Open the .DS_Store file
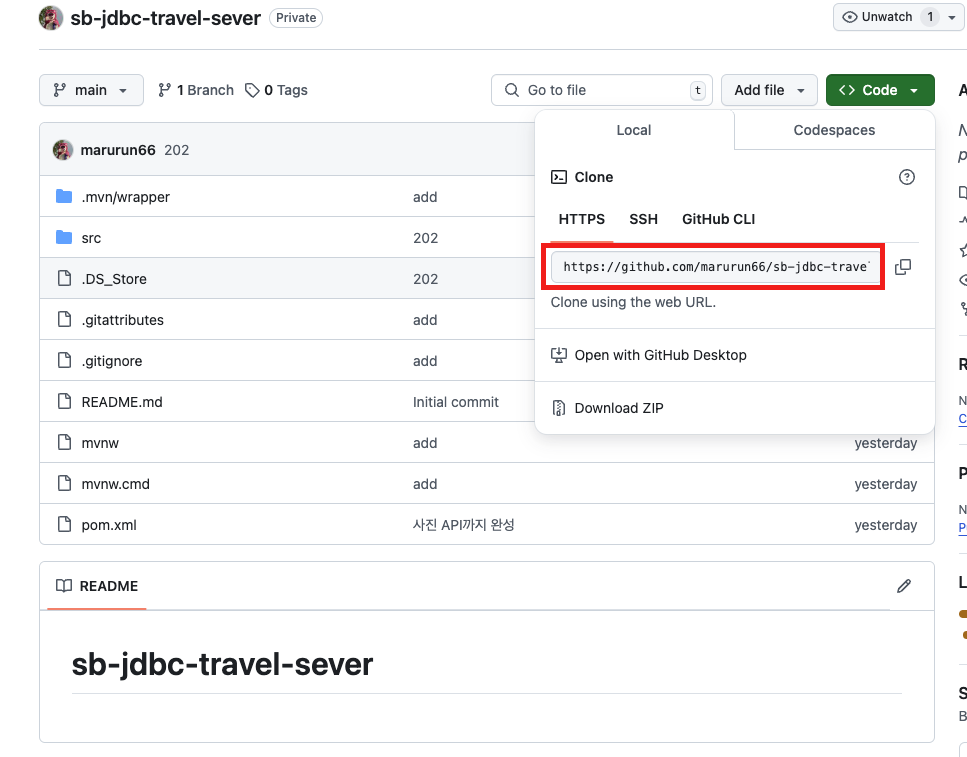The width and height of the screenshot is (967, 757). click(114, 279)
